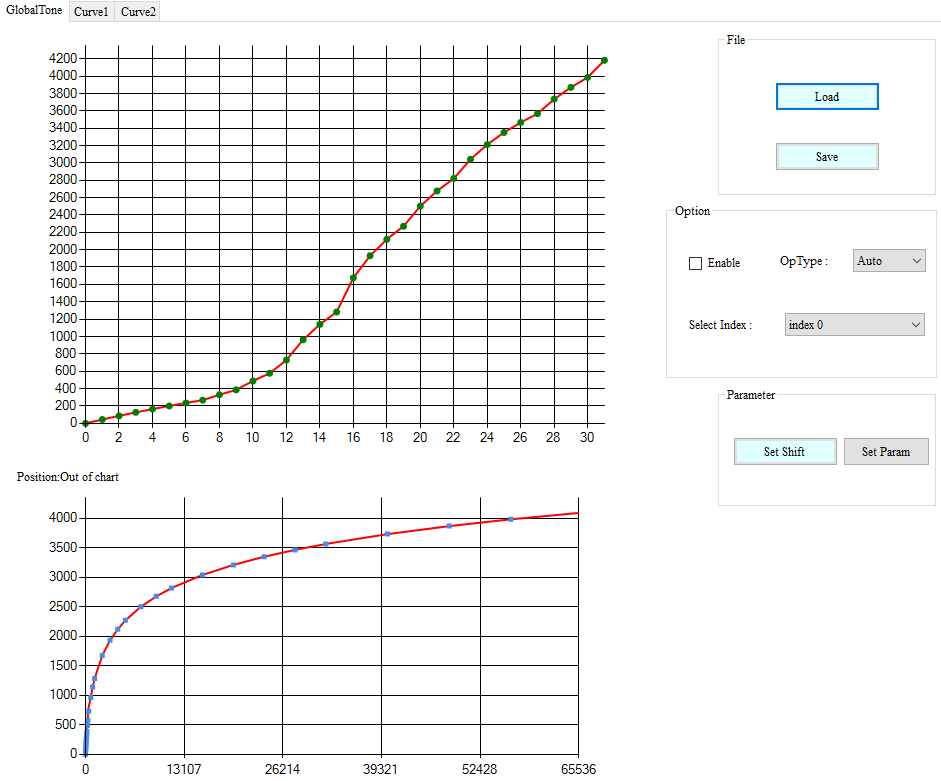The width and height of the screenshot is (941, 781).
Task: Click the OpType dropdown arrow
Action: point(915,260)
